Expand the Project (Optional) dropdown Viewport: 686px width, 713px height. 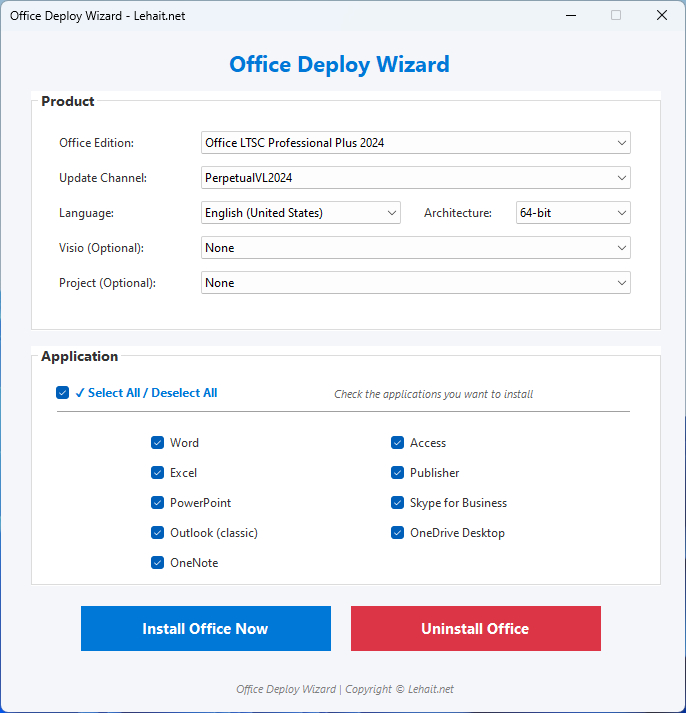(416, 283)
